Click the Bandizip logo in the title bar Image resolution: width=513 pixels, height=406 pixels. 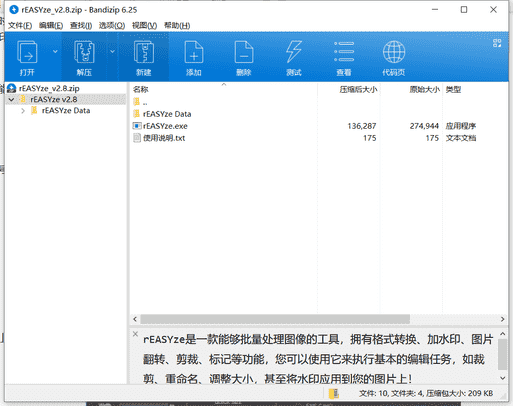point(14,10)
